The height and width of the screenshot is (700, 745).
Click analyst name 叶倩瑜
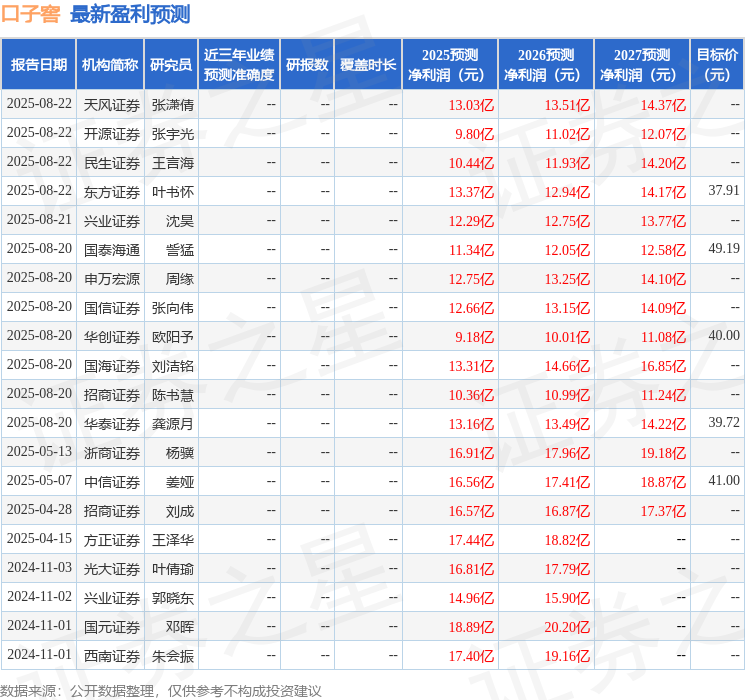[x=172, y=569]
